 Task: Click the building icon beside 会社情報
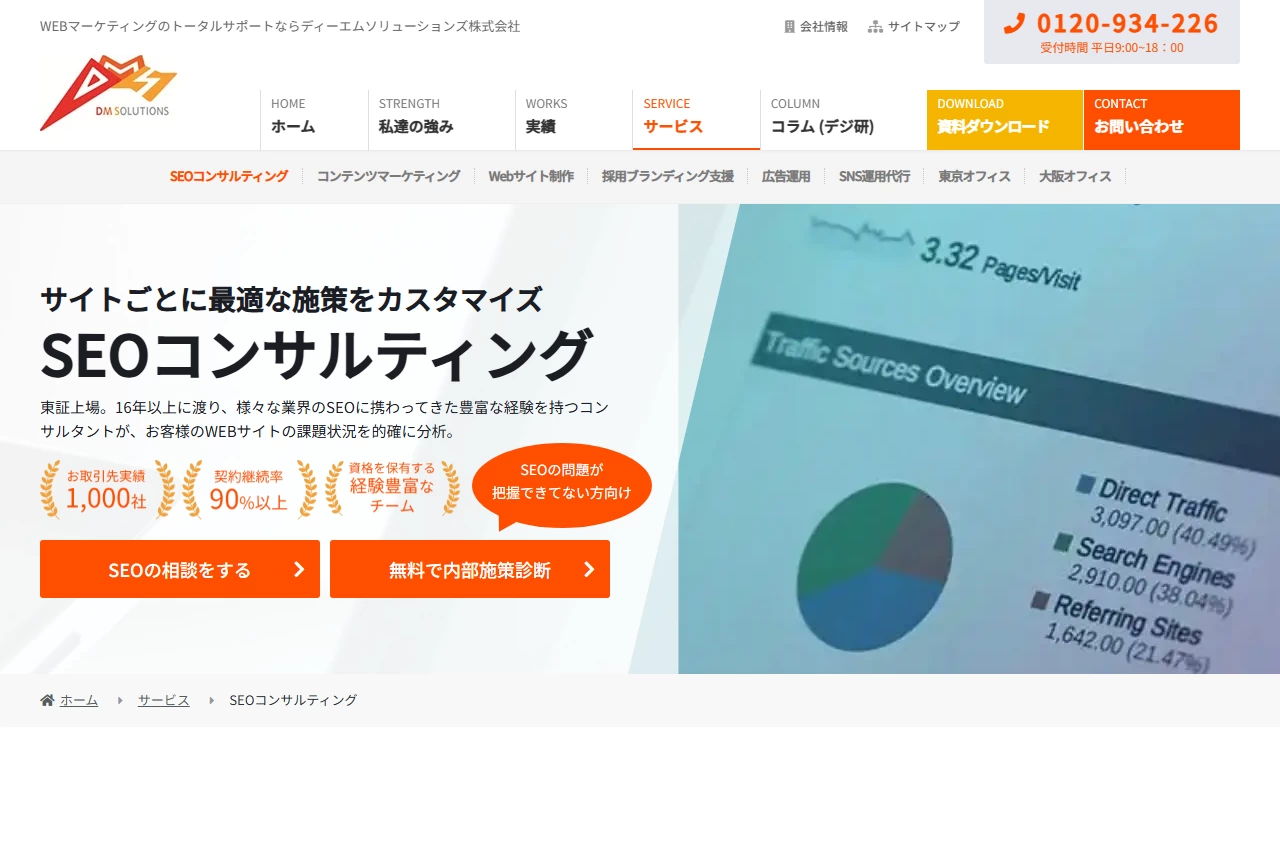(x=789, y=27)
